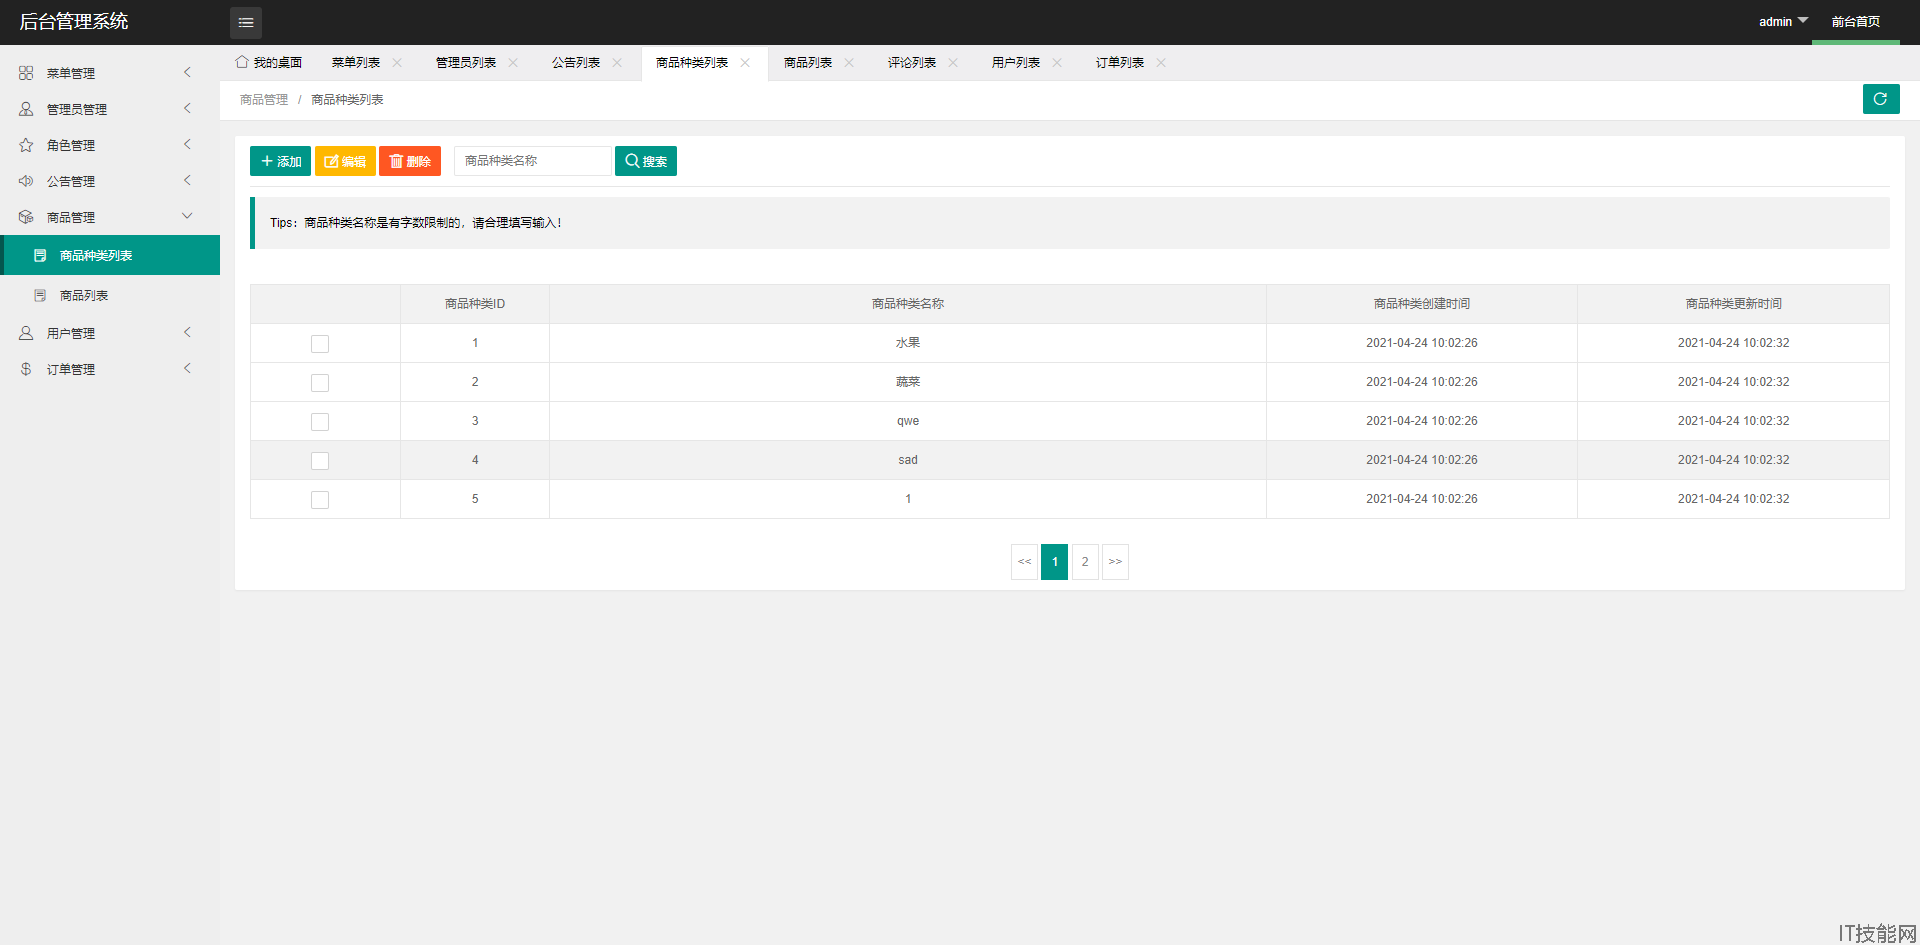Close the 评论列表 tab
Viewport: 1920px width, 945px height.
(953, 62)
